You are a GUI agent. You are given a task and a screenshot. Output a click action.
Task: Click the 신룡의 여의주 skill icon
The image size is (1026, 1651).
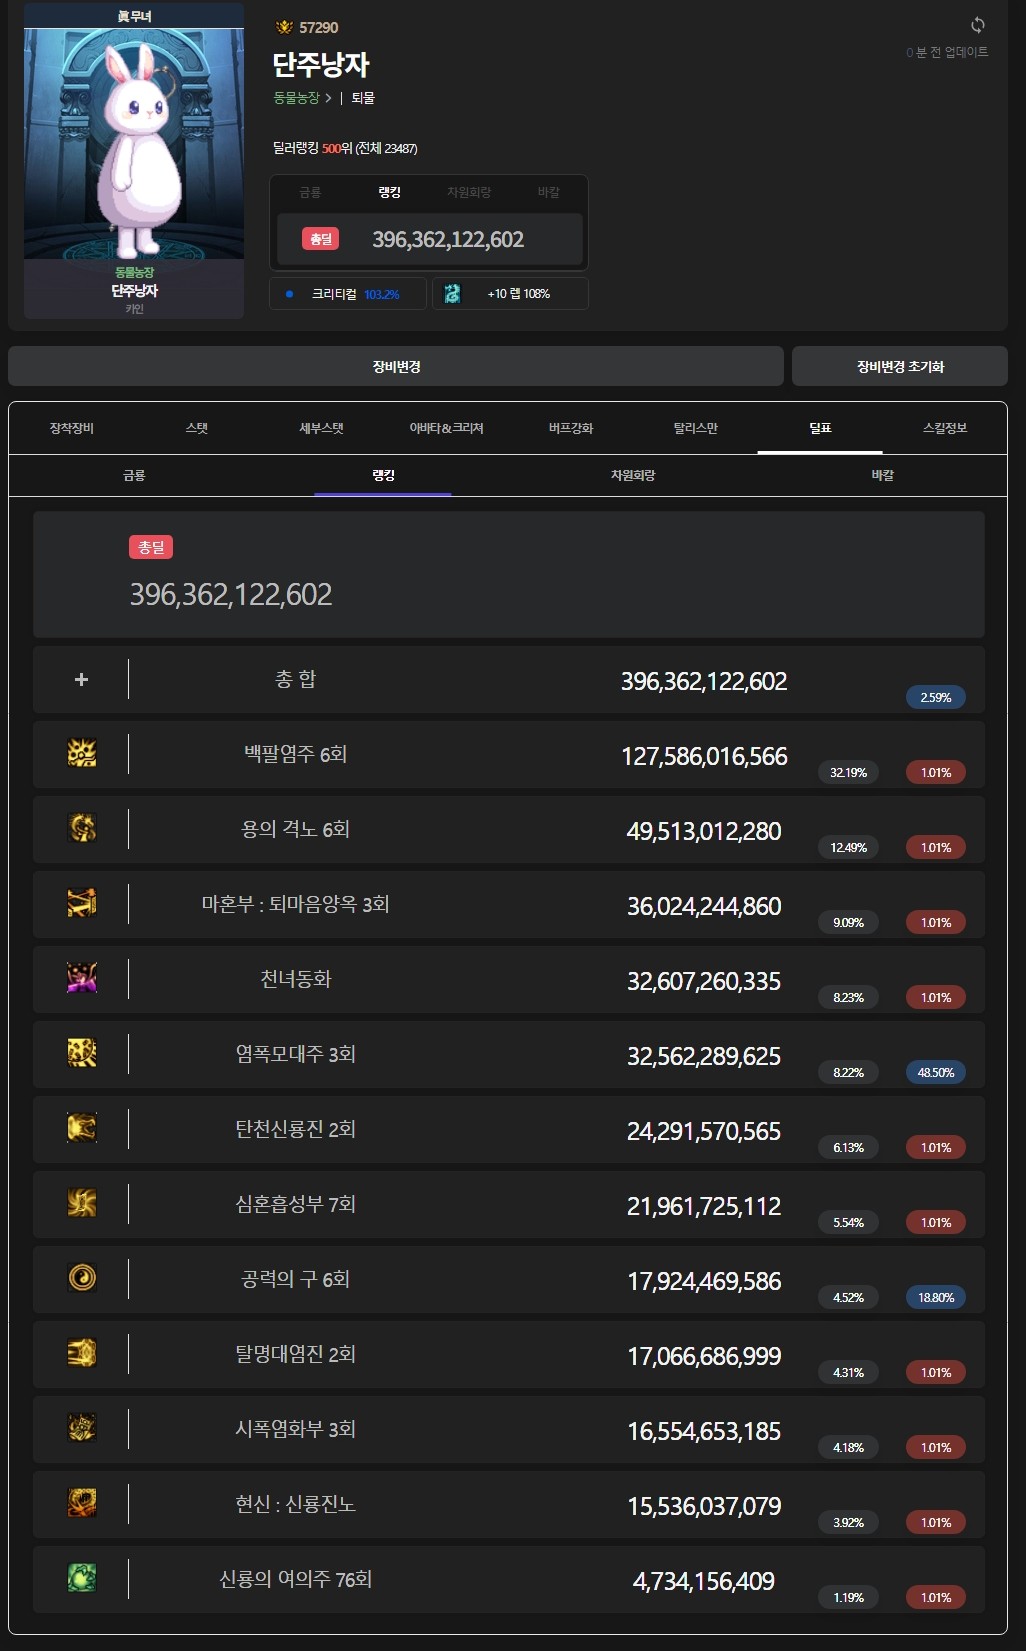(x=82, y=1578)
